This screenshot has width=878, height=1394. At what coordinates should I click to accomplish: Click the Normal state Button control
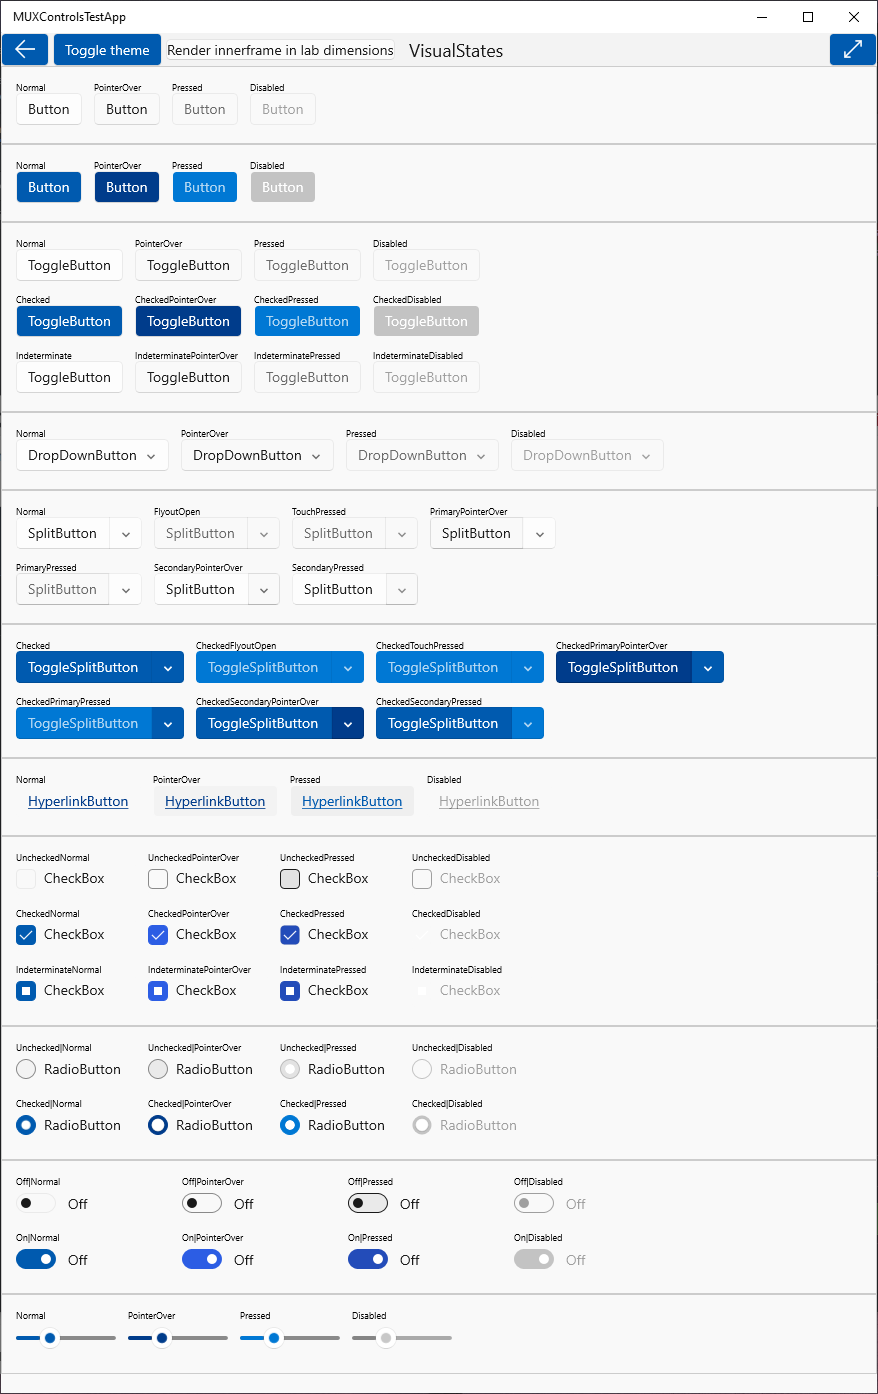coord(48,108)
